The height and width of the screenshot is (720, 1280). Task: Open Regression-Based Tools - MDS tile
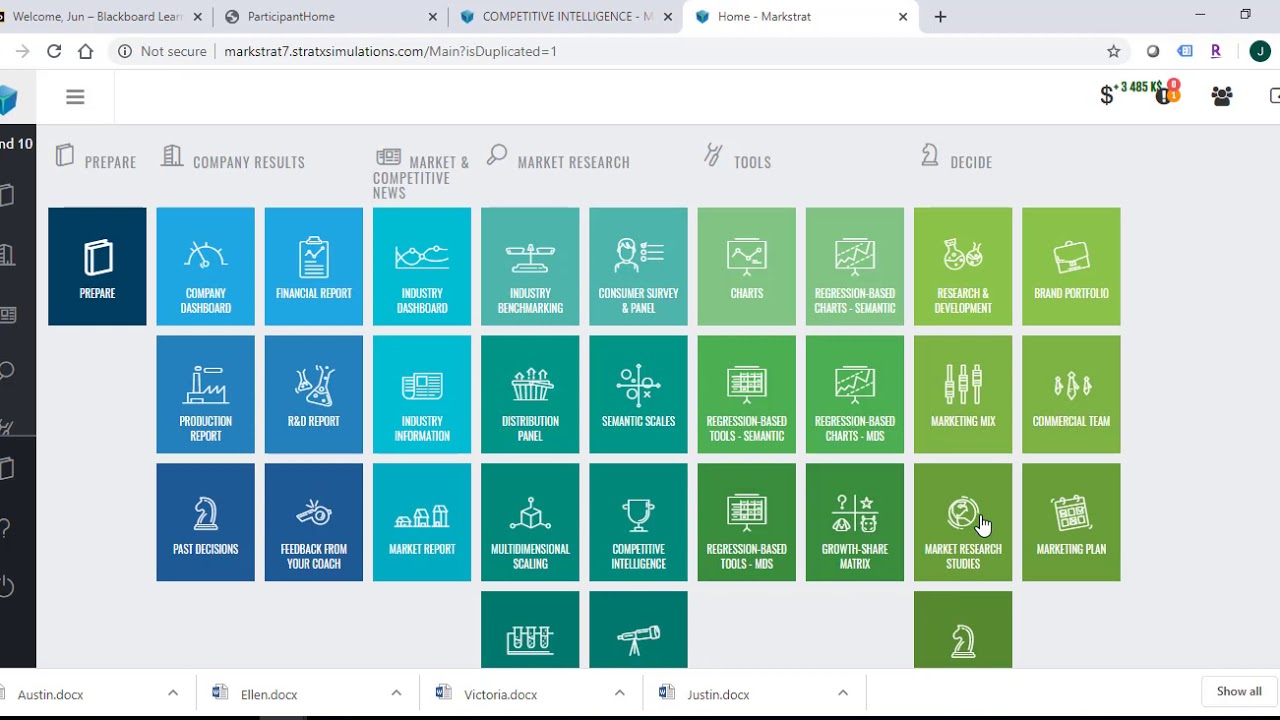[x=747, y=522]
